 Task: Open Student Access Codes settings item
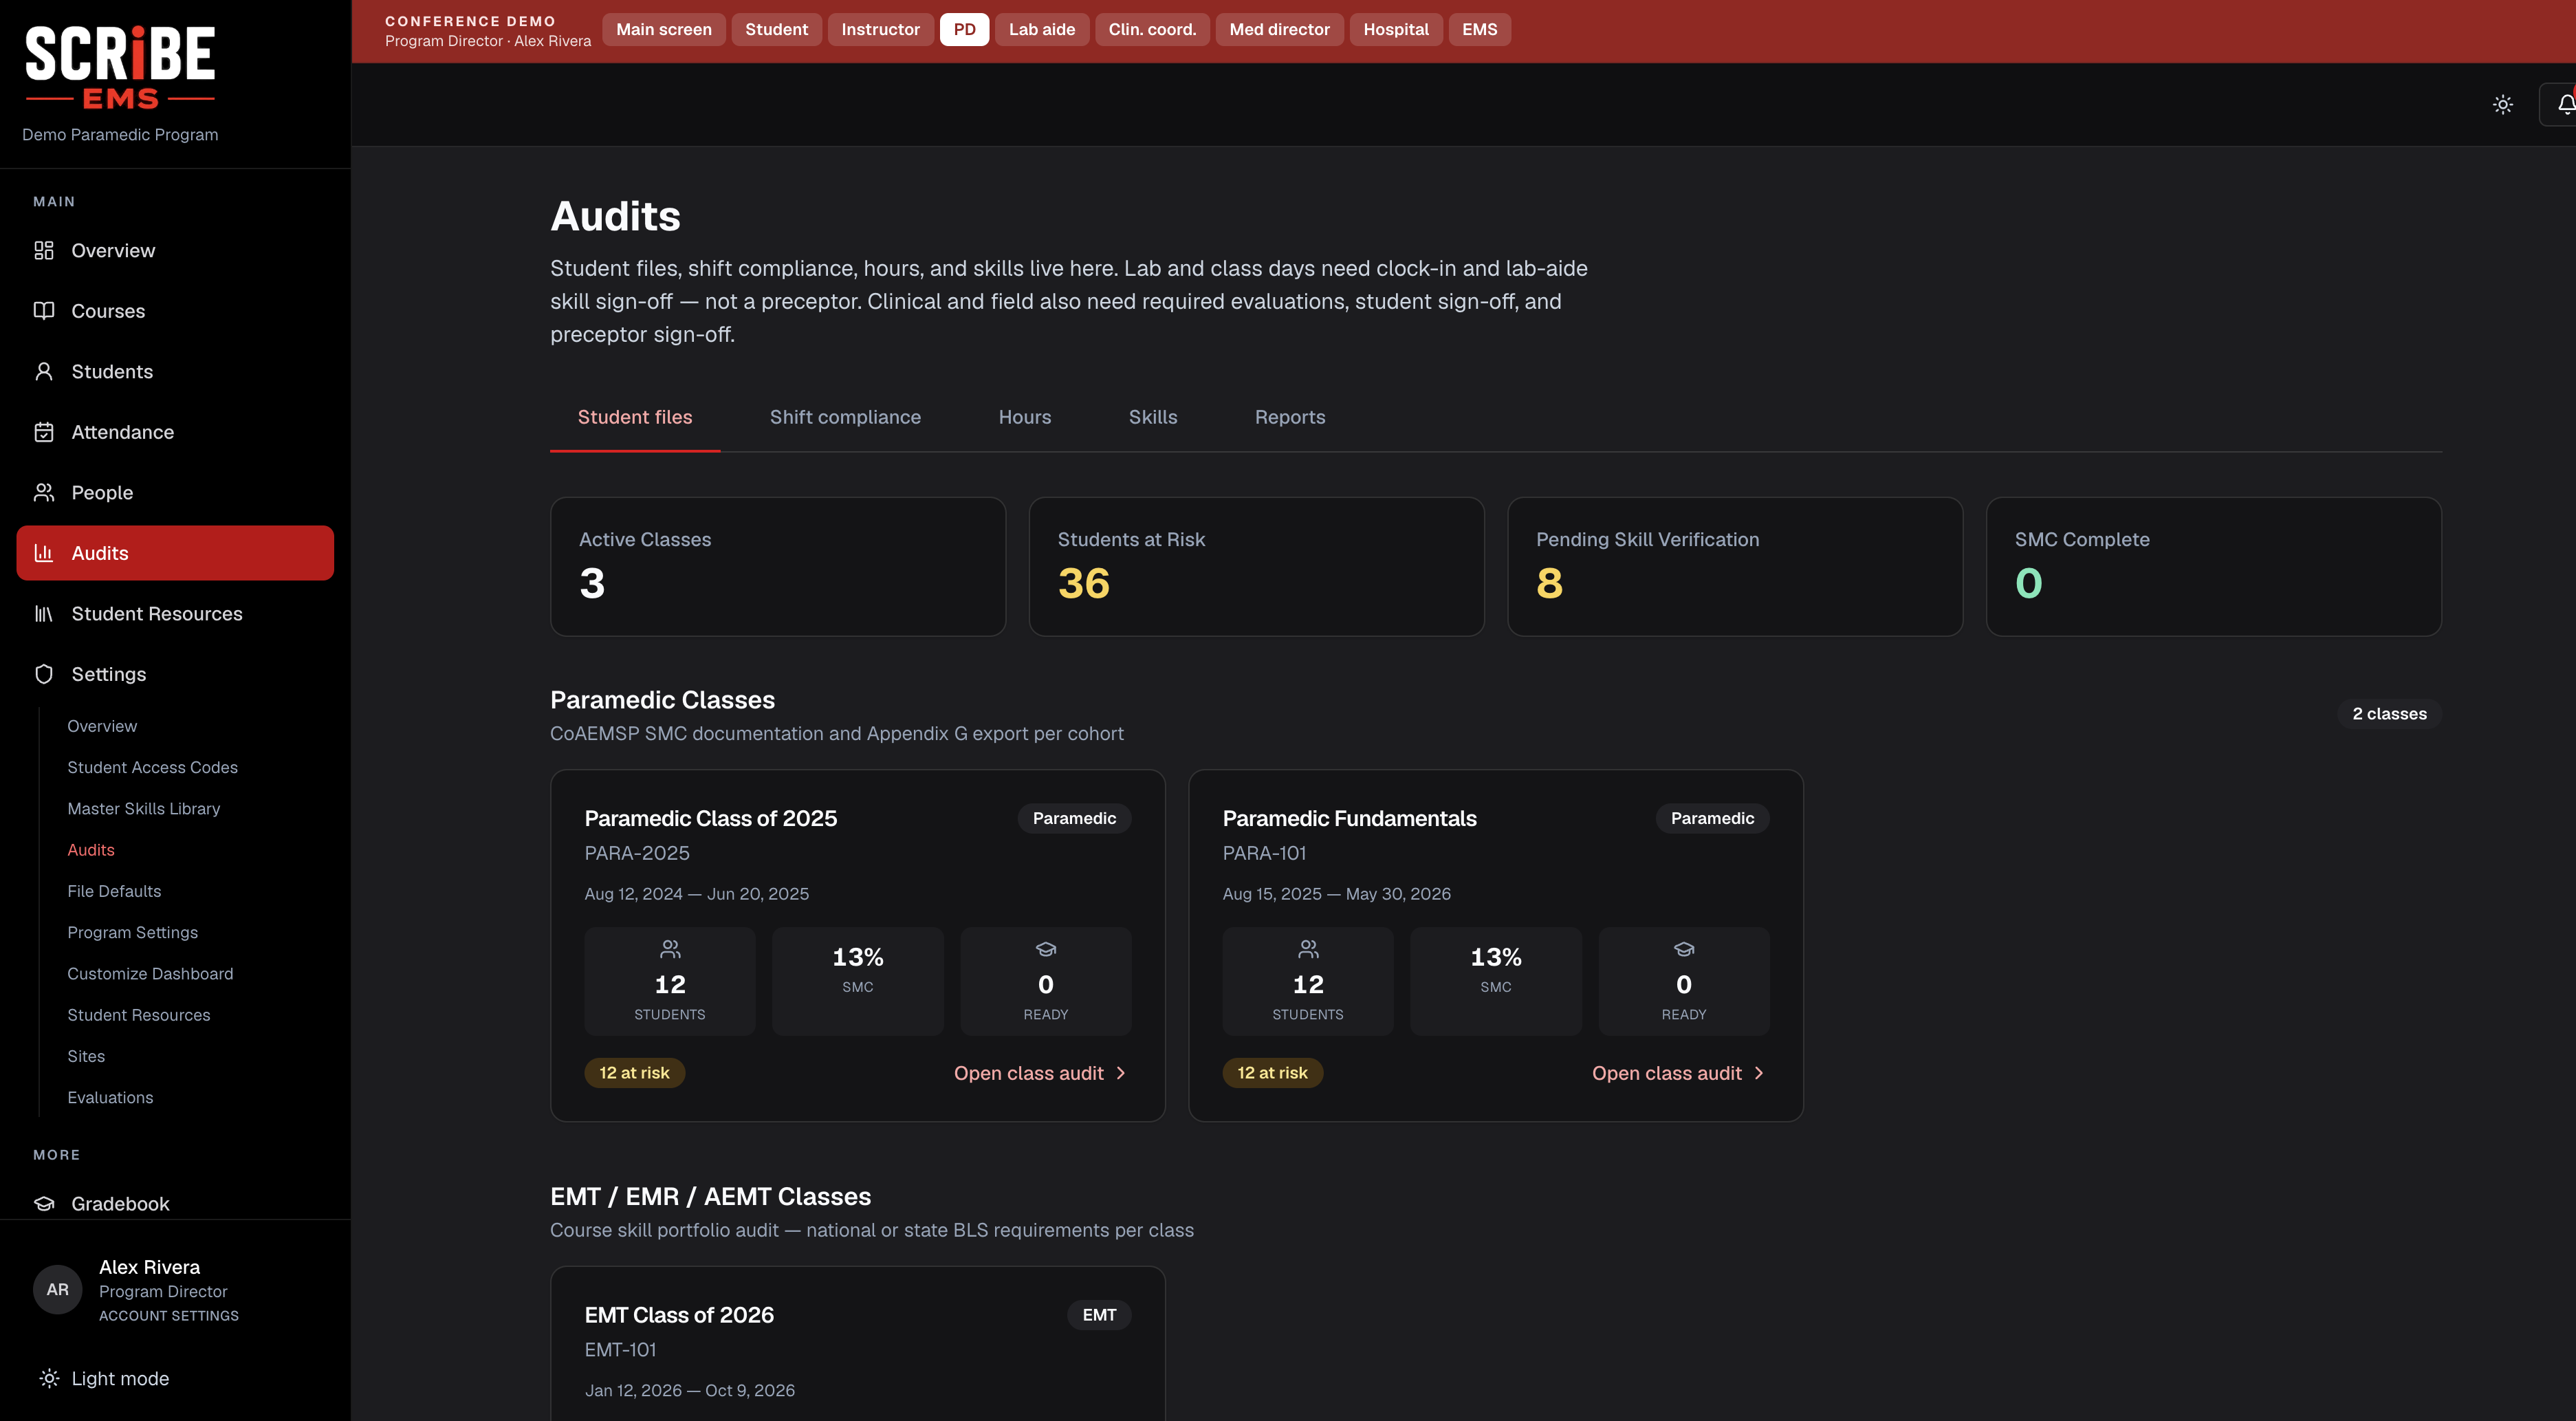point(152,767)
